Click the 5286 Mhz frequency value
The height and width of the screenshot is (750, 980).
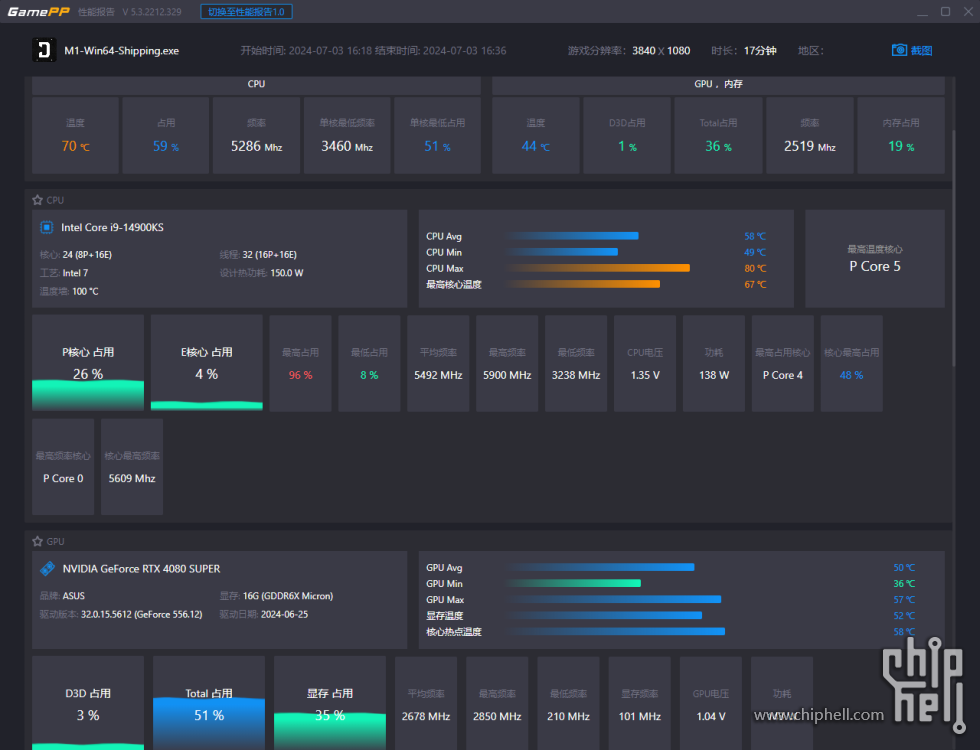pos(256,146)
